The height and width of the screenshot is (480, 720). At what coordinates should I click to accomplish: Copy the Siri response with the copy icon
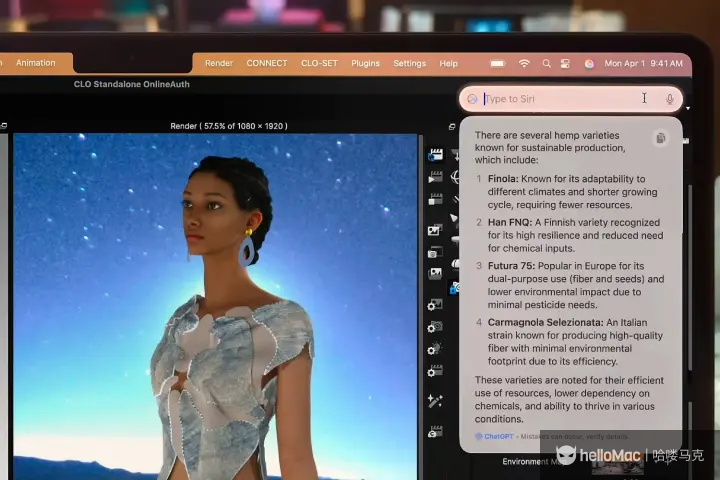pyautogui.click(x=660, y=138)
